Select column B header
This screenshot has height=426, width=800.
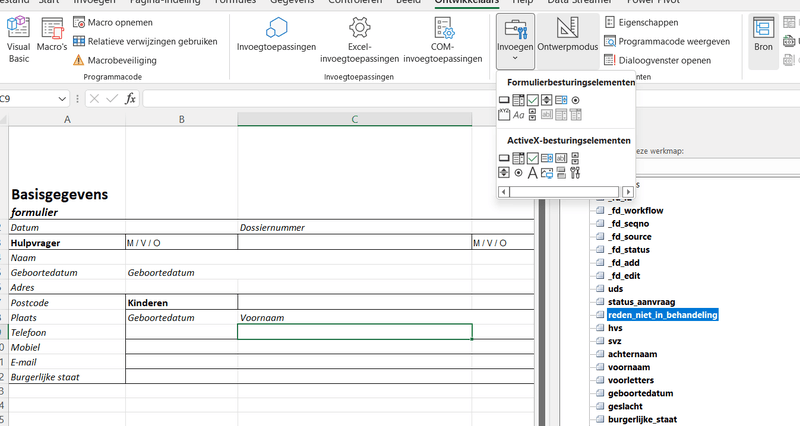point(182,119)
